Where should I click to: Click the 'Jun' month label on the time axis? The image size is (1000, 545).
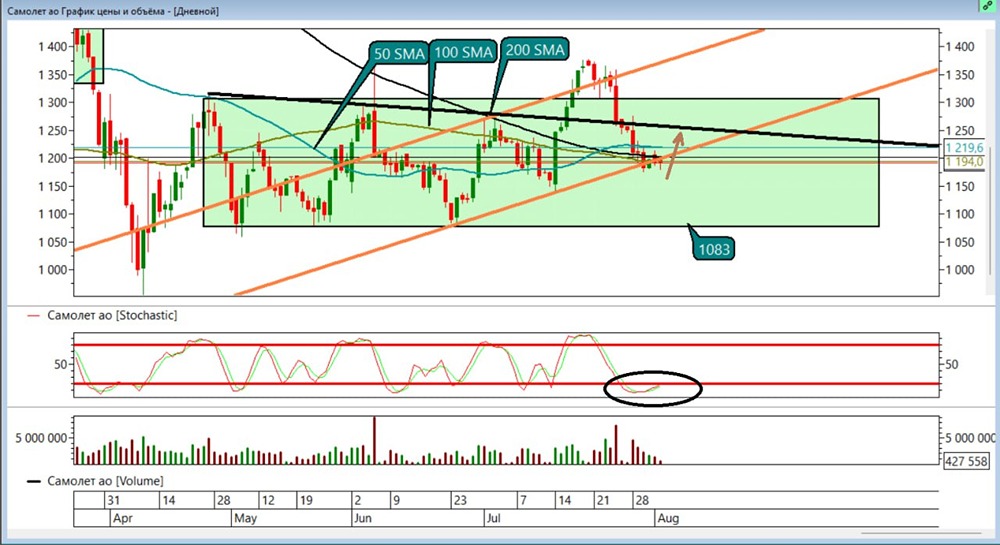pos(362,518)
